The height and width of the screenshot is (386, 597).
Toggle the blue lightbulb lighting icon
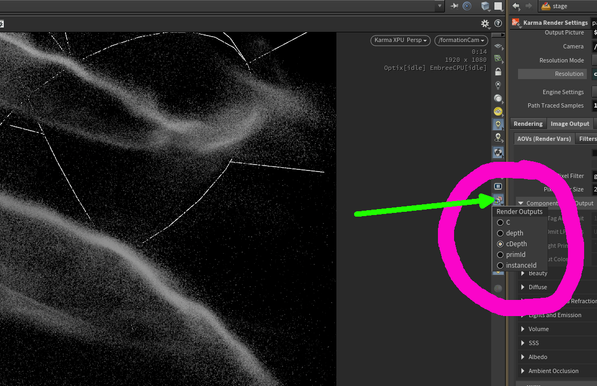(498, 124)
